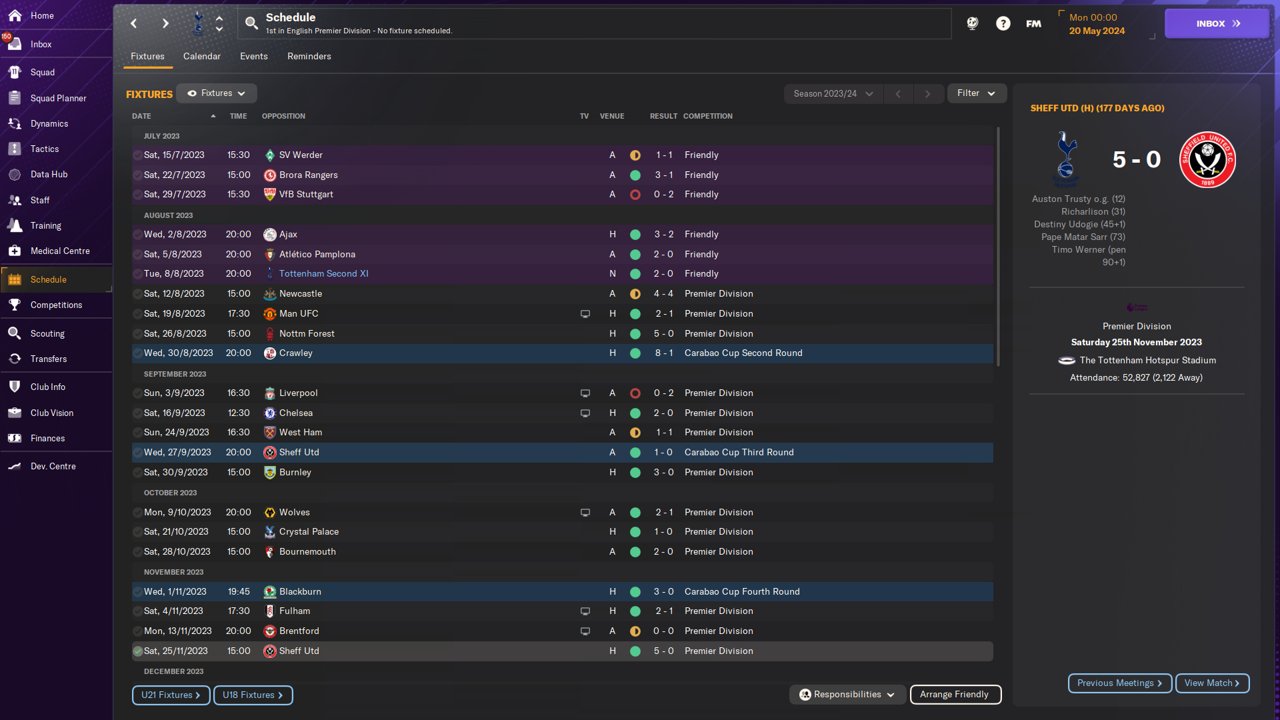Untick the Sheff Utd 25/11/2023 fixture checkbox
The width and height of the screenshot is (1280, 720).
pos(138,651)
